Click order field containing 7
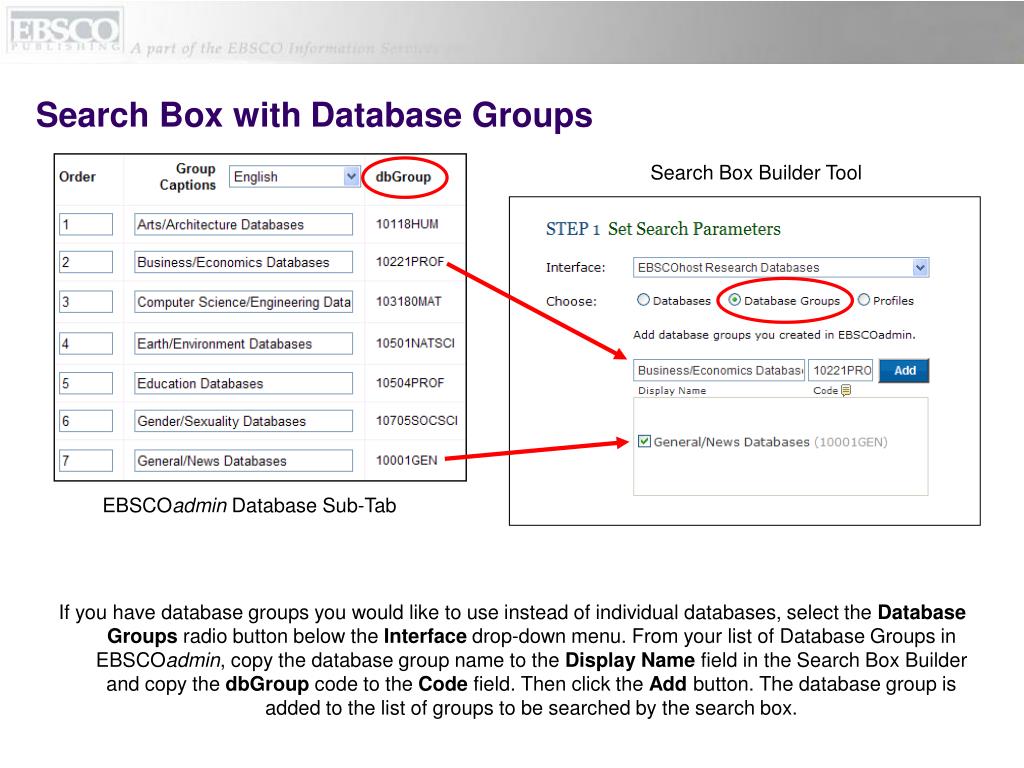 click(86, 460)
